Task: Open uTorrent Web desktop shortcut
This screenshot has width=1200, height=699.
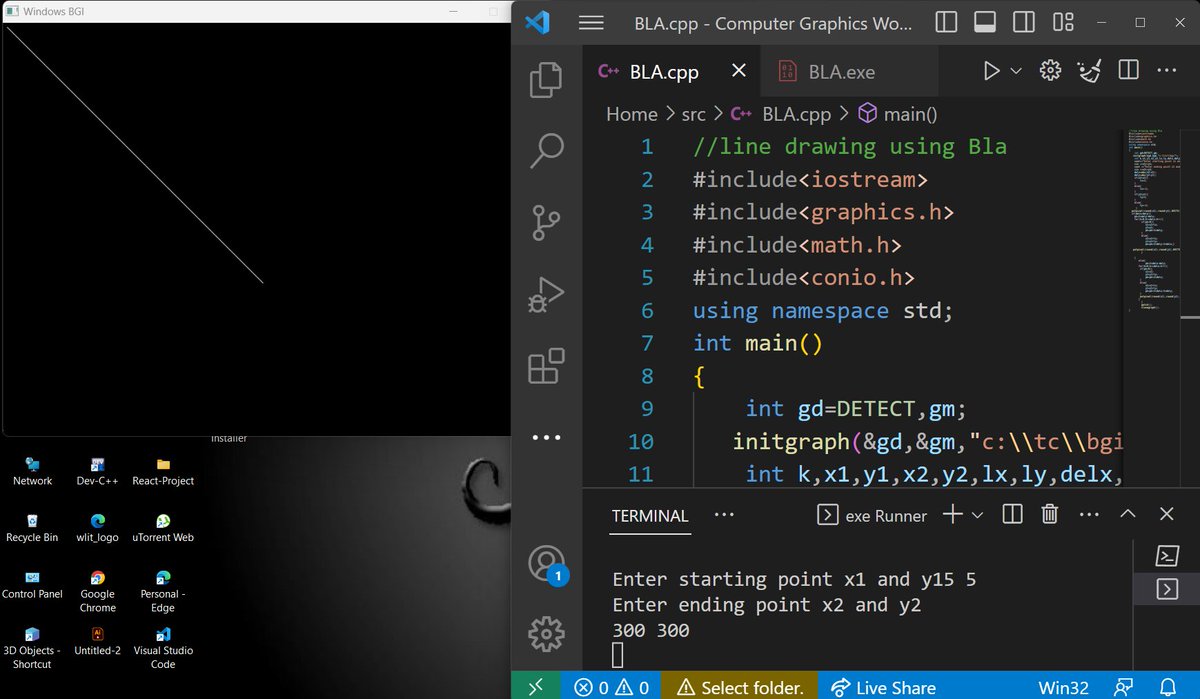Action: point(163,528)
